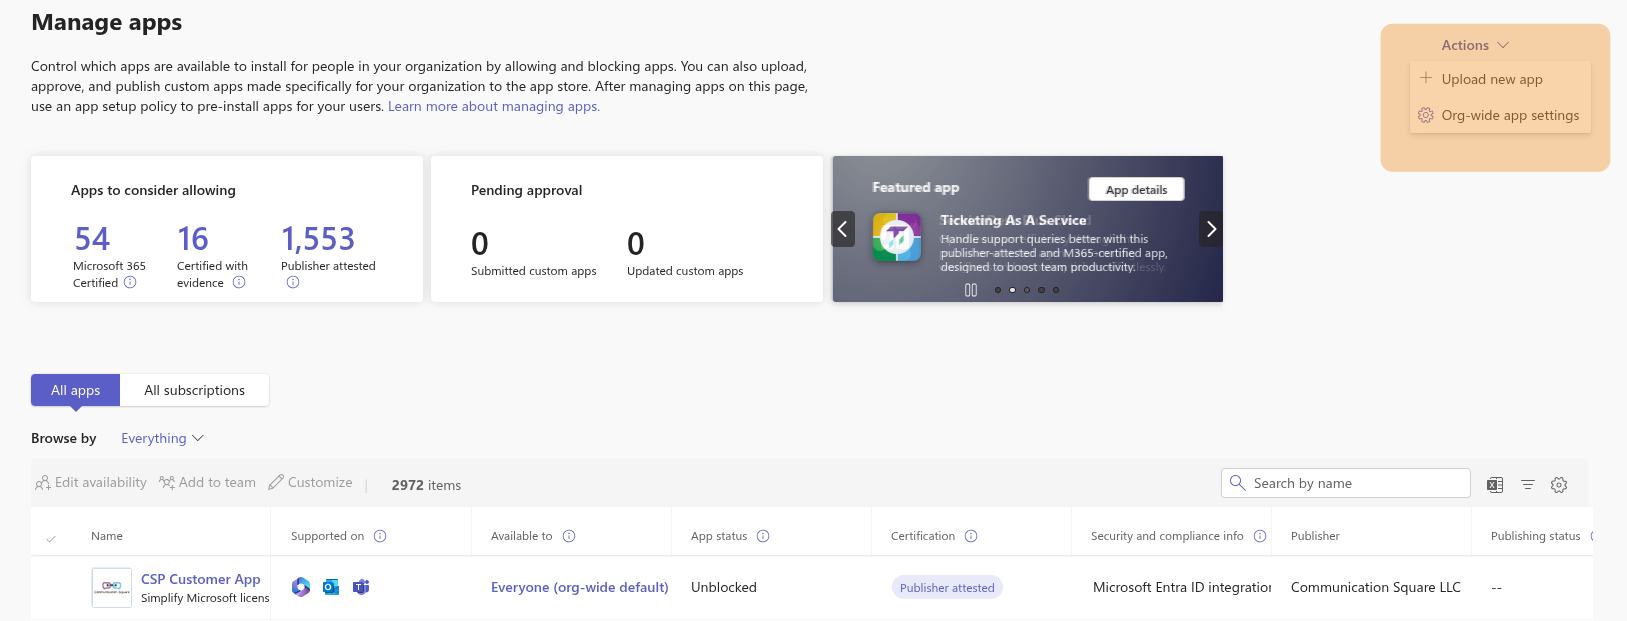Open the Browse by Everything dropdown

[162, 438]
